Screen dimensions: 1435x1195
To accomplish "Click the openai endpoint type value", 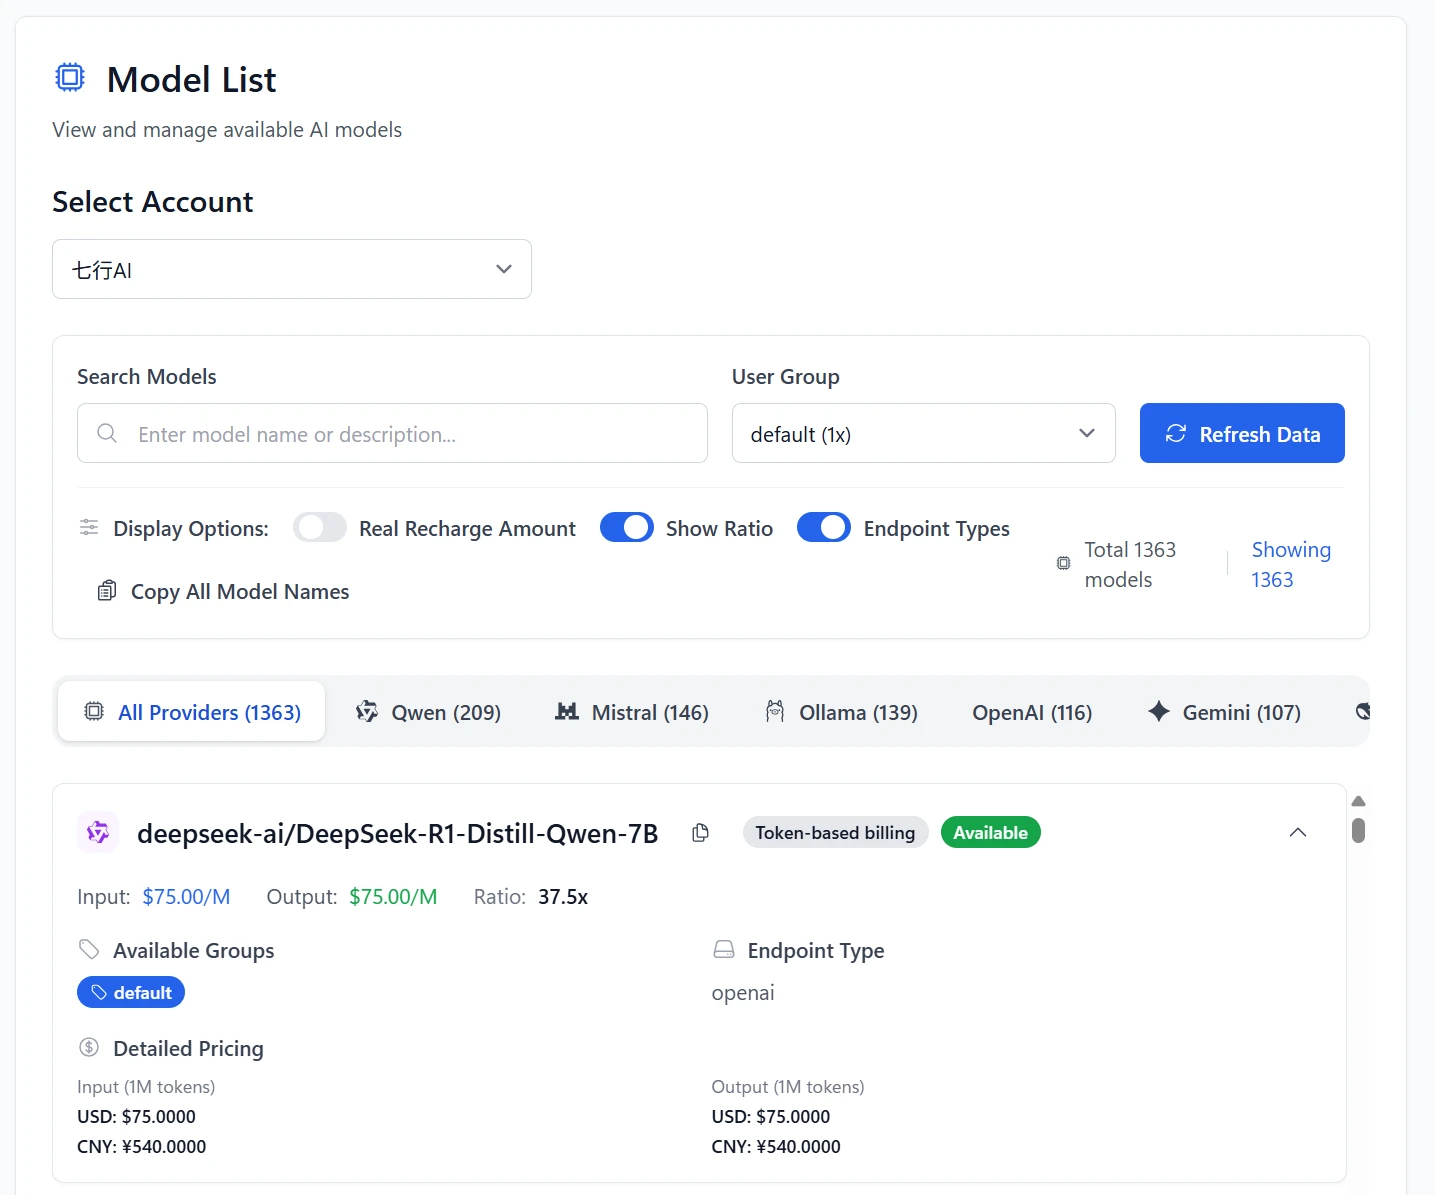I will click(743, 992).
